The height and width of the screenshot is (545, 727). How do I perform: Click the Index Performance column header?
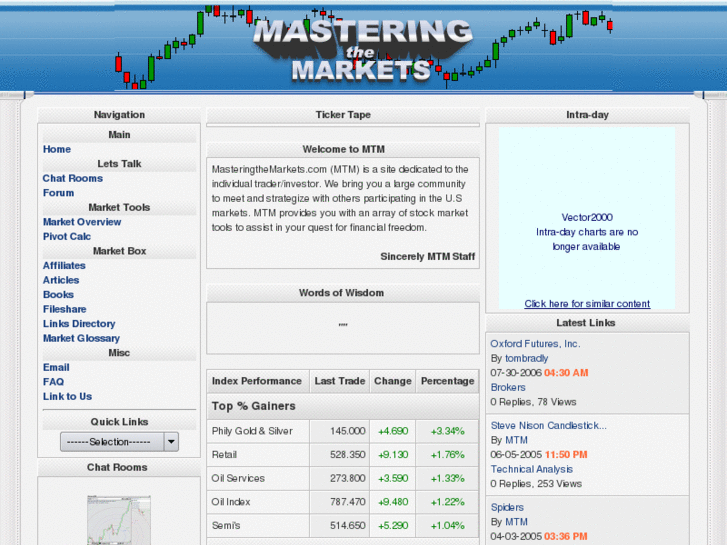257,381
